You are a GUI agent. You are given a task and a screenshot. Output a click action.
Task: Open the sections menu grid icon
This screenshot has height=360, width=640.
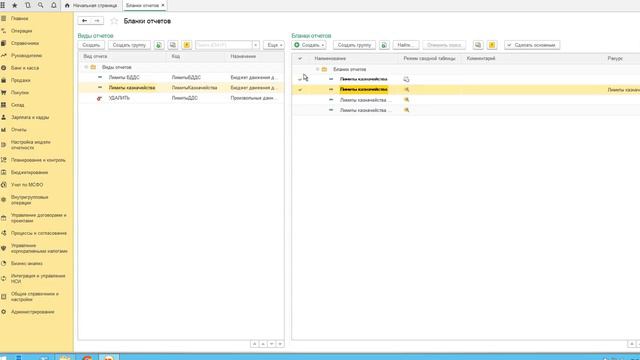pyautogui.click(x=2, y=5)
